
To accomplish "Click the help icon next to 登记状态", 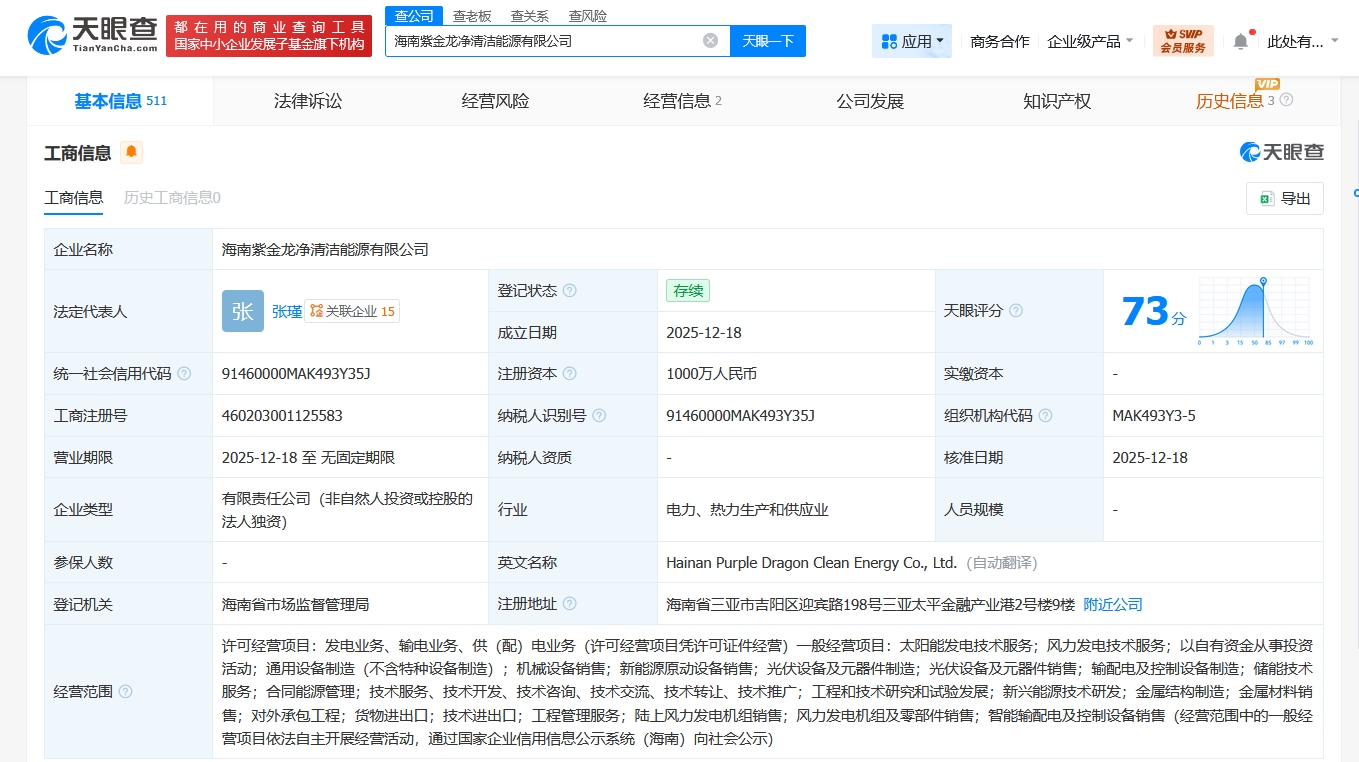I will click(x=570, y=291).
